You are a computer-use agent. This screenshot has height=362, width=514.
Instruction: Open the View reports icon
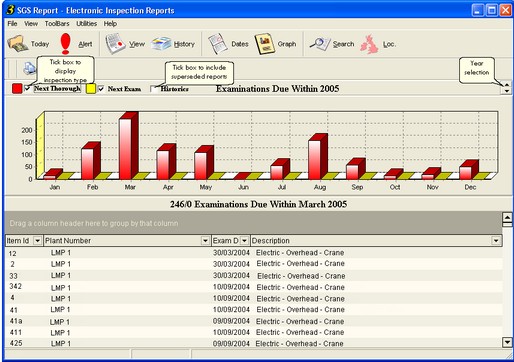(x=115, y=44)
